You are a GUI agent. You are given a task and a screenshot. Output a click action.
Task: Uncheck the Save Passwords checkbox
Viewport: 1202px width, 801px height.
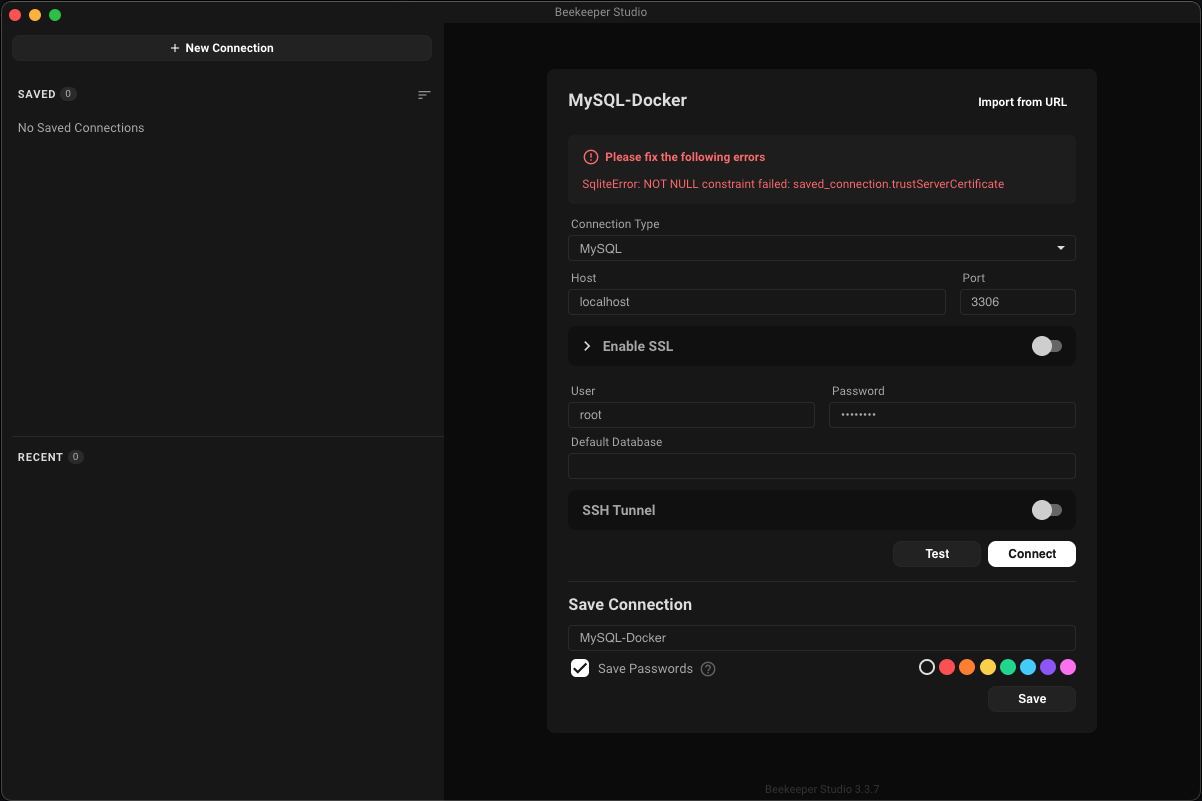click(x=580, y=668)
